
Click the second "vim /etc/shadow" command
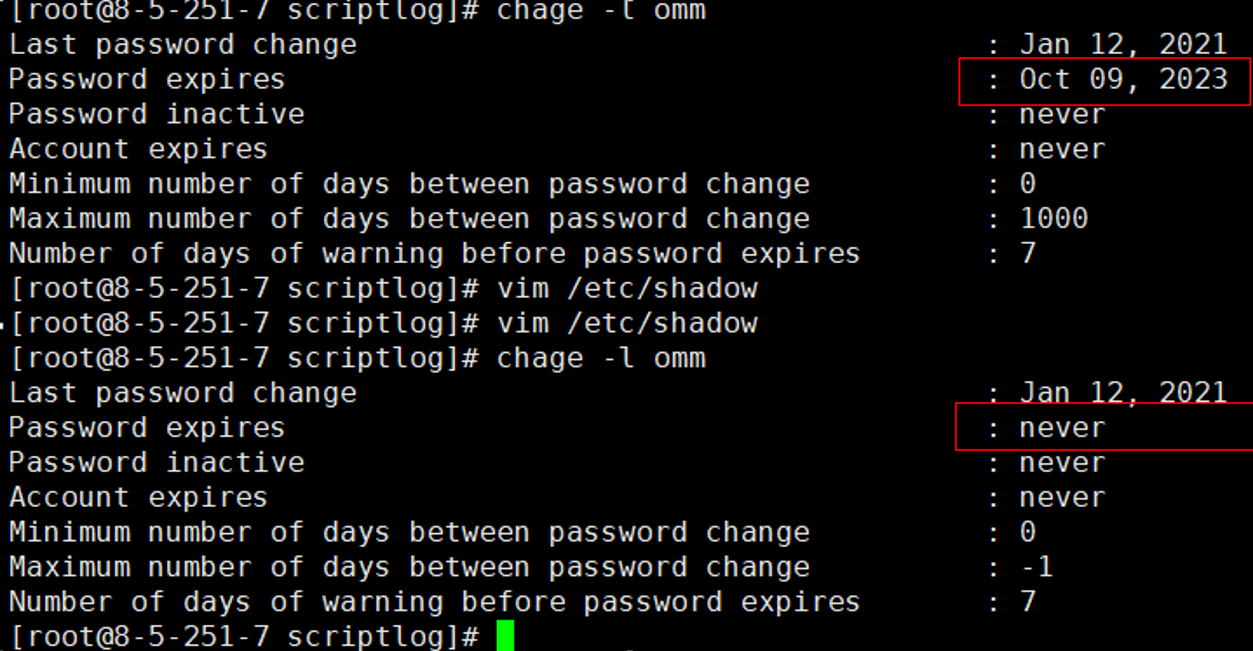click(627, 324)
